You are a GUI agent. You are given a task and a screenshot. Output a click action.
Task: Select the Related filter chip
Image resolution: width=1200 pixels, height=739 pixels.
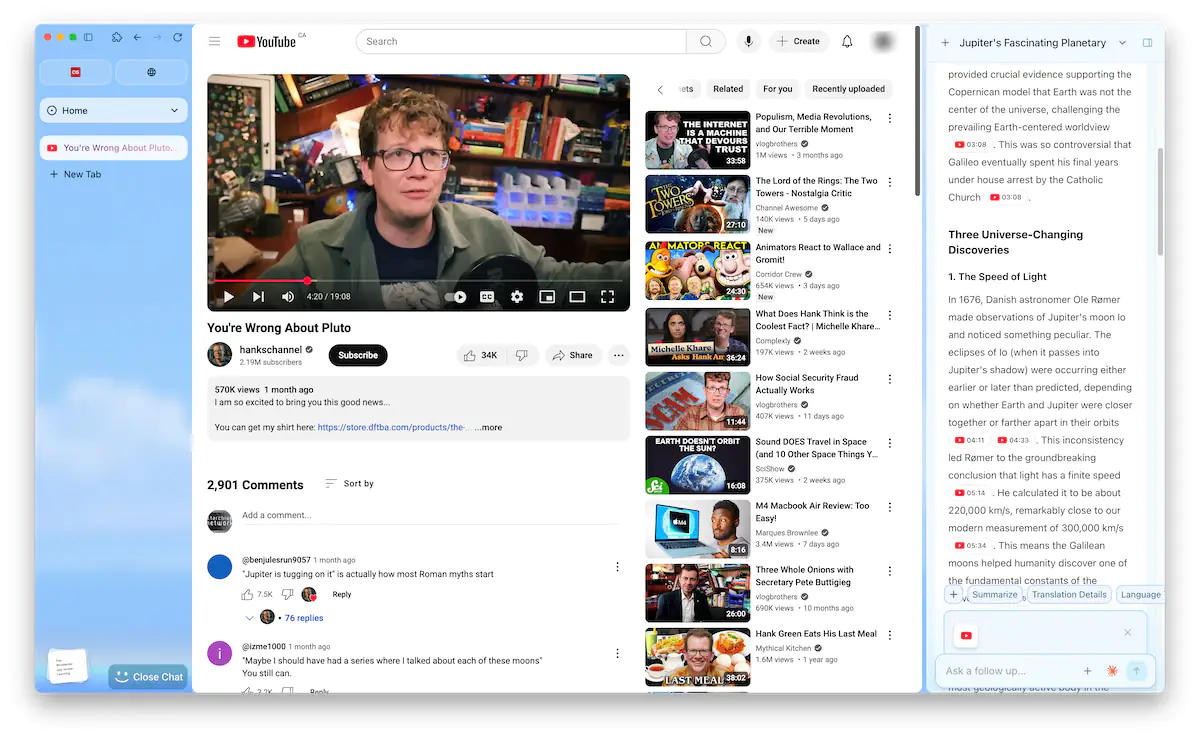728,89
